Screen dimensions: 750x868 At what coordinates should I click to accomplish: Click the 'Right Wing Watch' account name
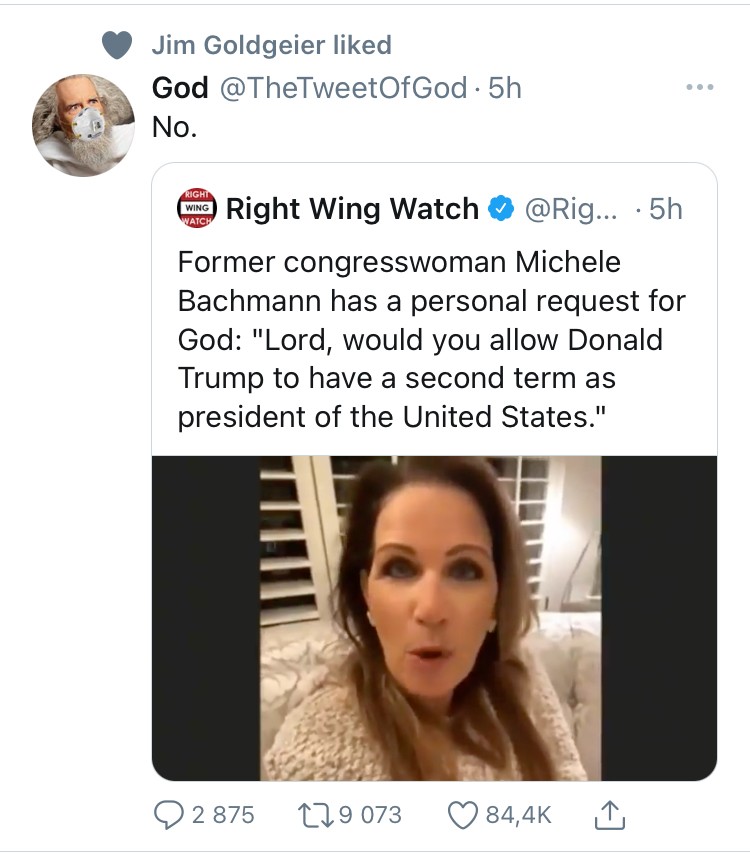(352, 209)
